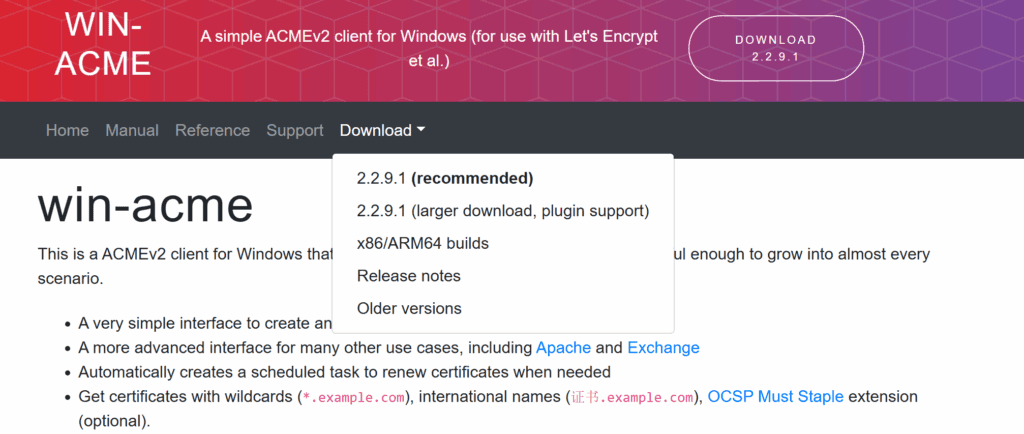Click the scheduled task renewal bullet text
Viewport: 1024px width, 434px height.
tap(345, 372)
